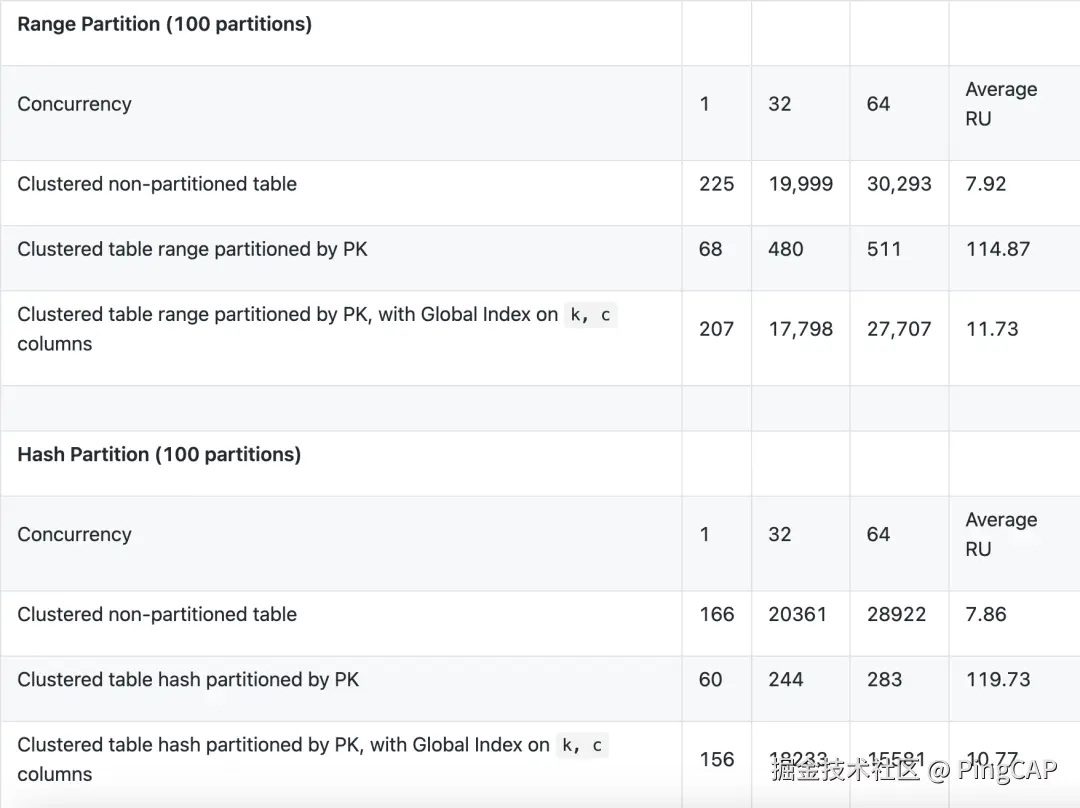Click the 27,707 value cell
The width and height of the screenshot is (1080, 808).
[899, 329]
